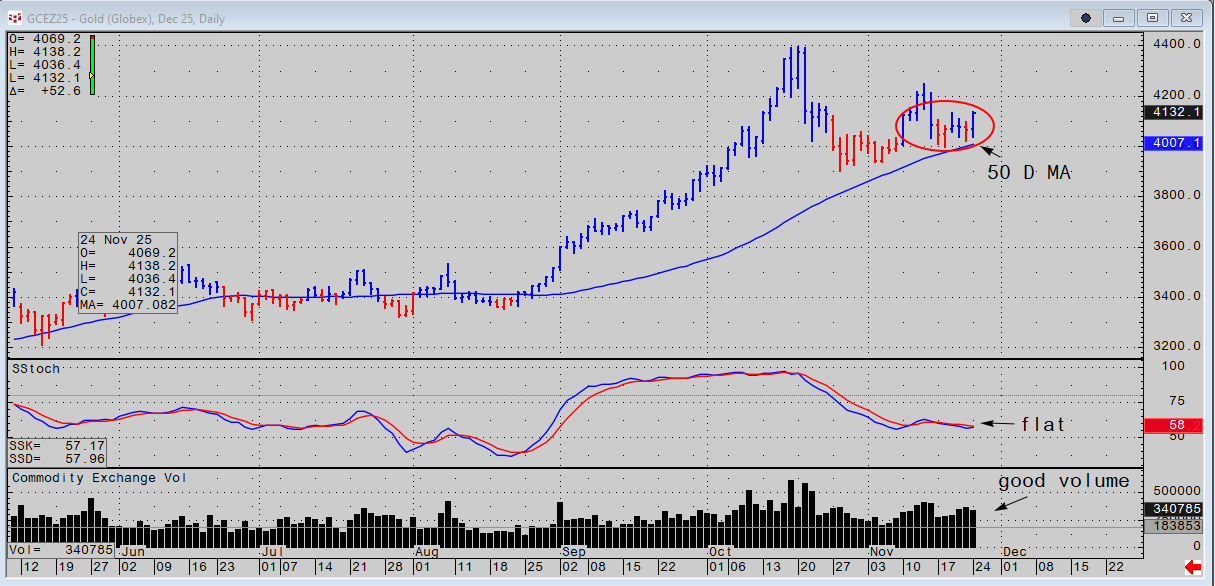The image size is (1215, 586).
Task: Click the 'SStoch' study label
Action: tap(37, 368)
